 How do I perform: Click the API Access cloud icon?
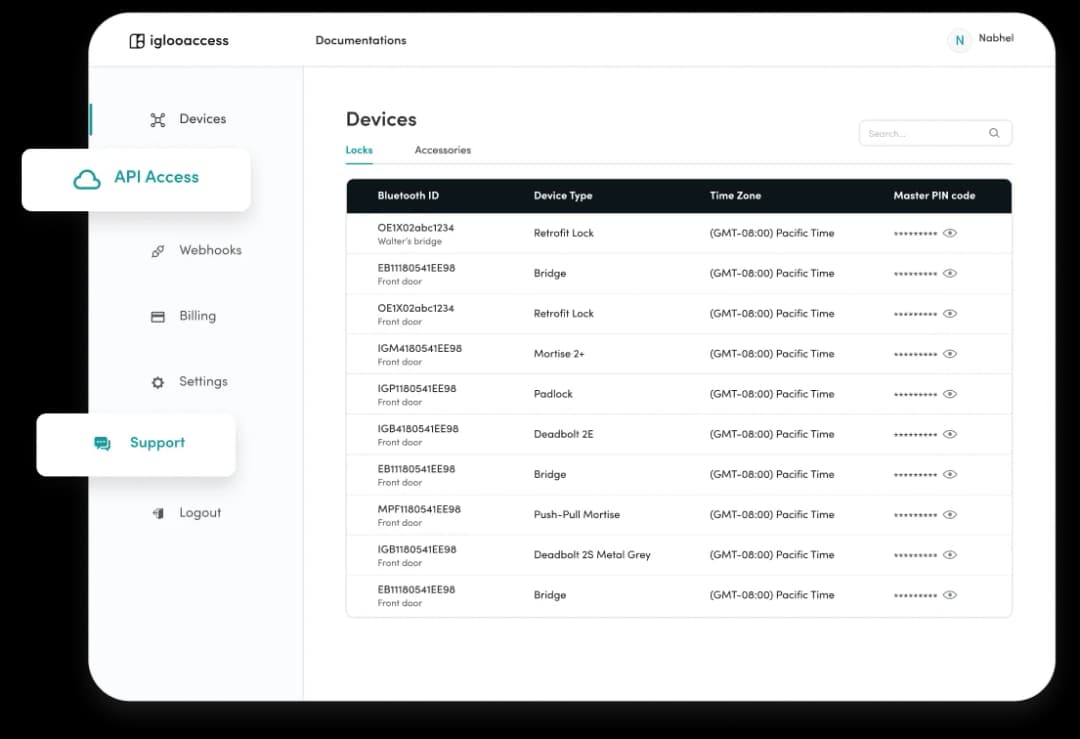pyautogui.click(x=87, y=179)
